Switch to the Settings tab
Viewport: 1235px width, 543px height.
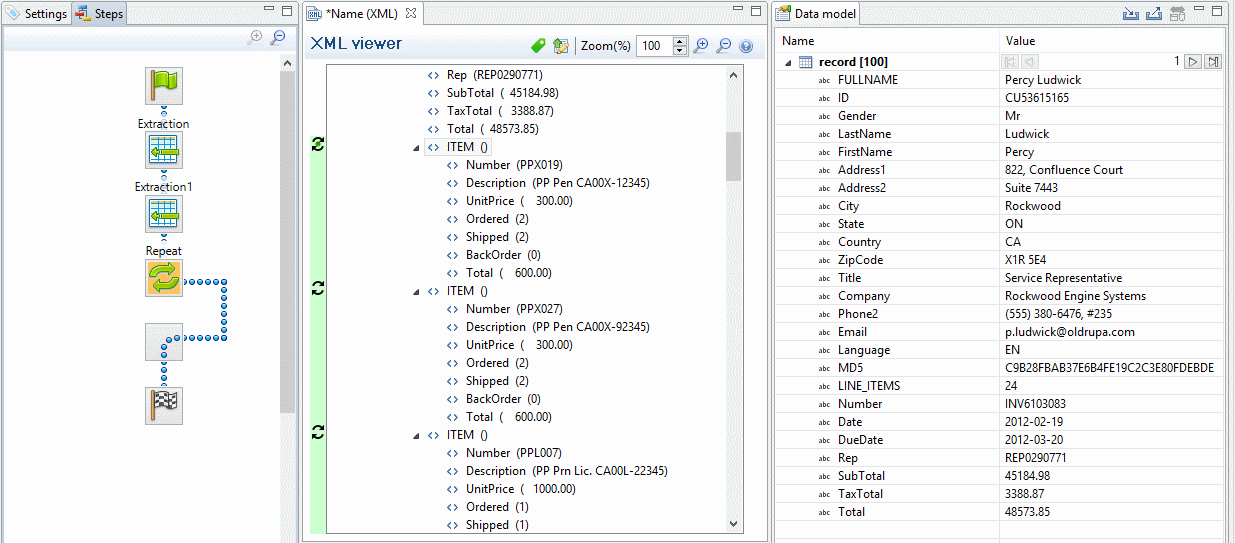point(37,14)
